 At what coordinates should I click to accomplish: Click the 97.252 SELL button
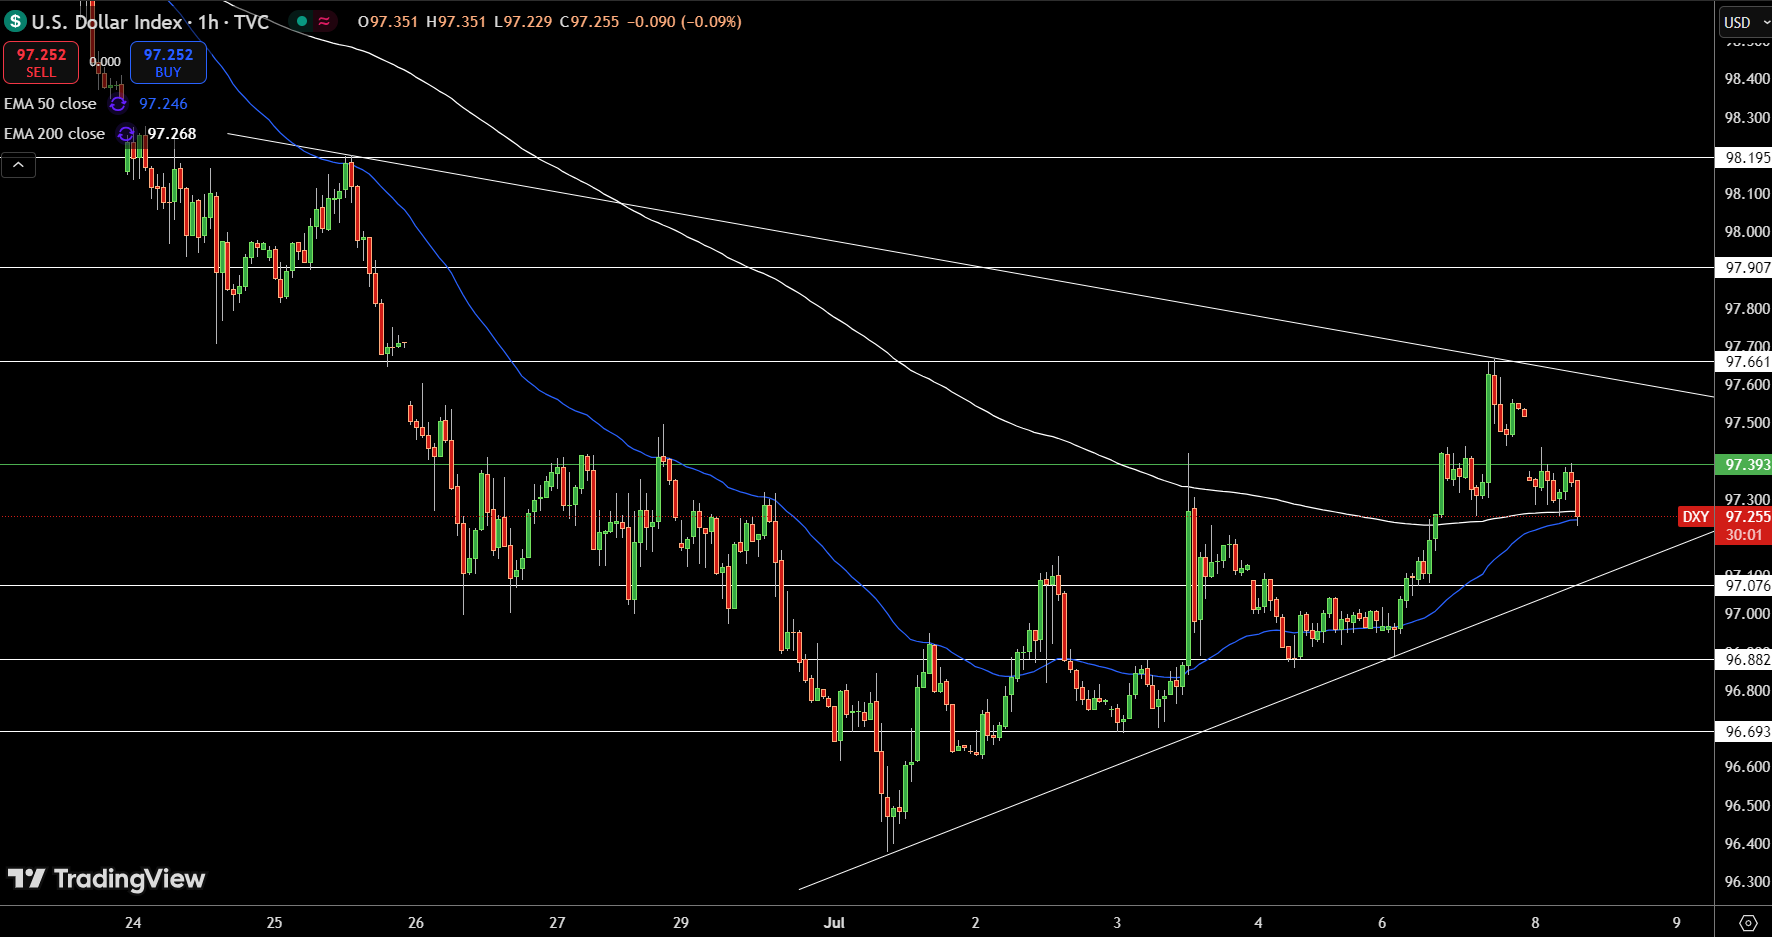pos(41,62)
